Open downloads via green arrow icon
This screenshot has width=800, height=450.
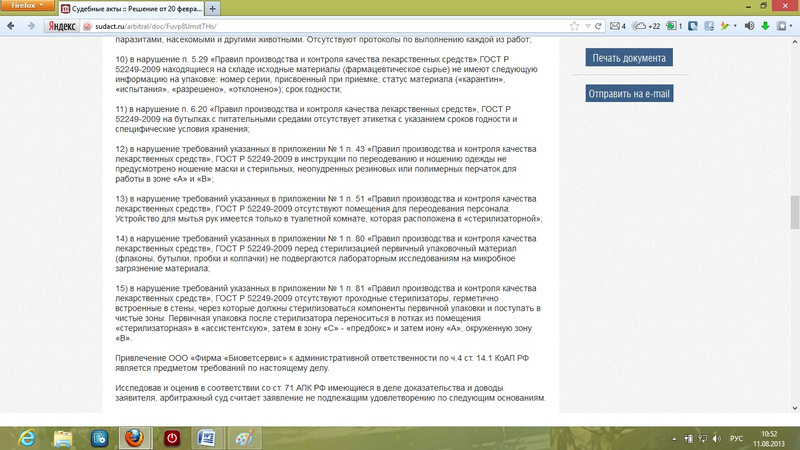(x=765, y=26)
